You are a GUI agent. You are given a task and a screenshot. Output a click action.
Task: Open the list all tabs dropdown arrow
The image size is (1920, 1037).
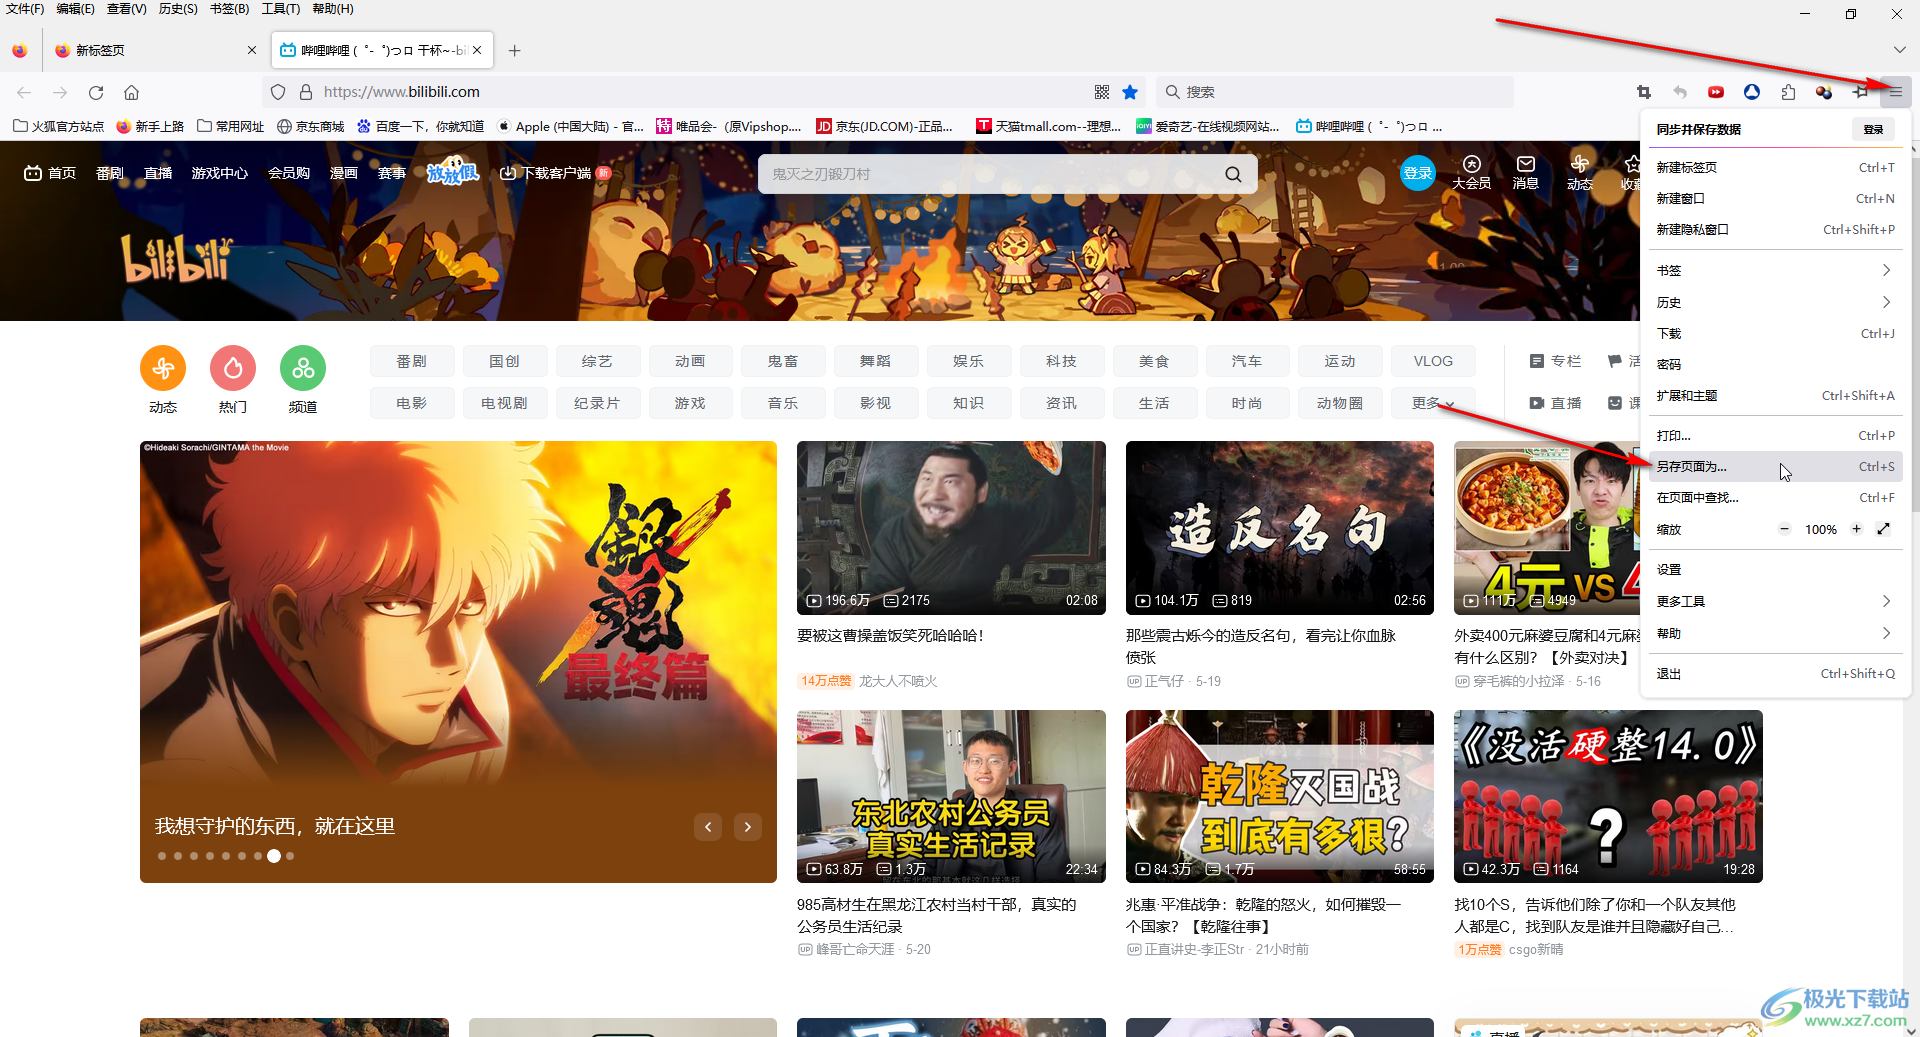pyautogui.click(x=1899, y=50)
